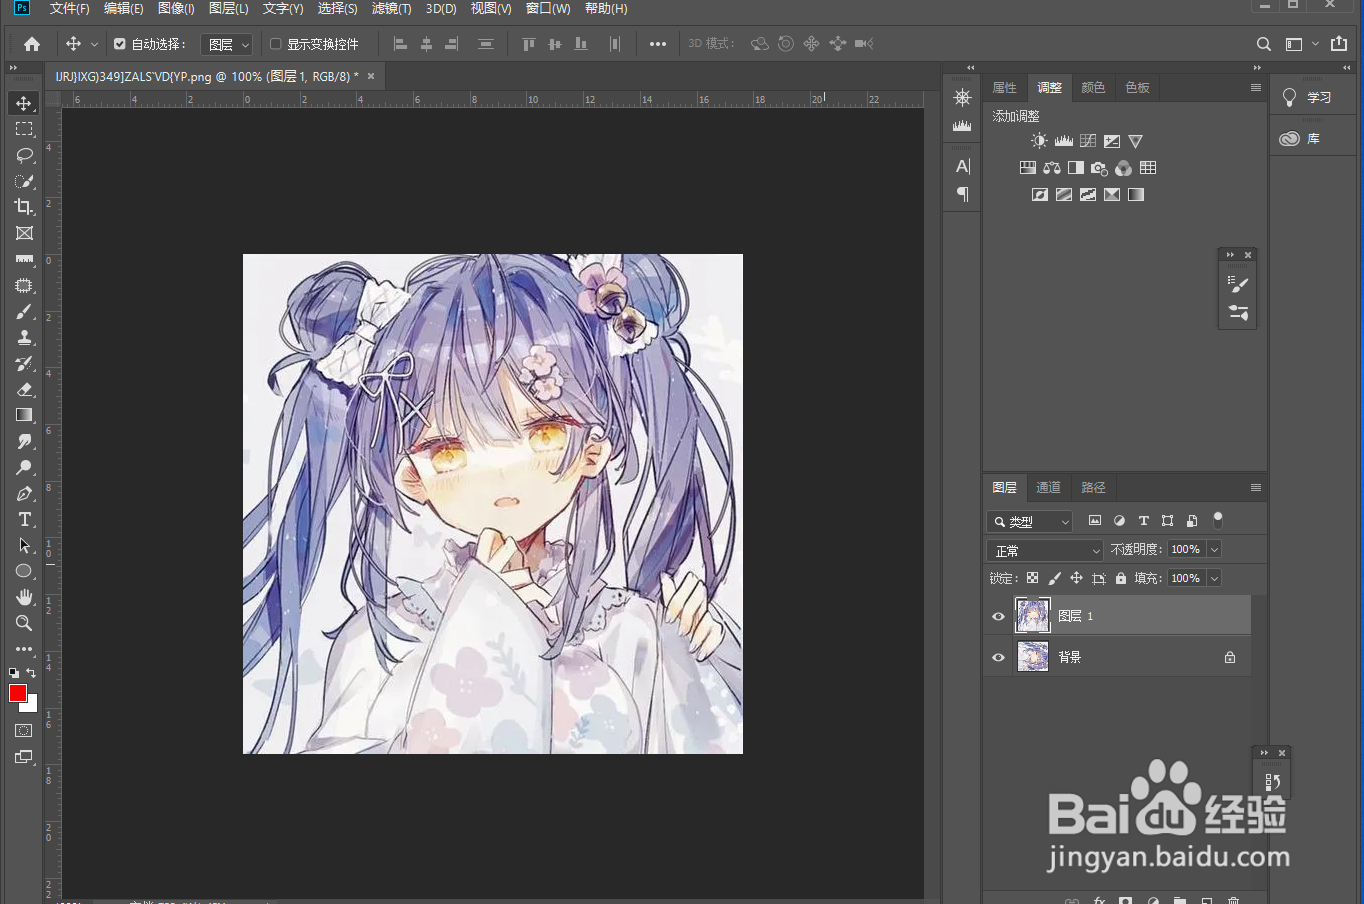Hide the 图层 1 layer with eye icon
The height and width of the screenshot is (904, 1364).
(x=998, y=616)
